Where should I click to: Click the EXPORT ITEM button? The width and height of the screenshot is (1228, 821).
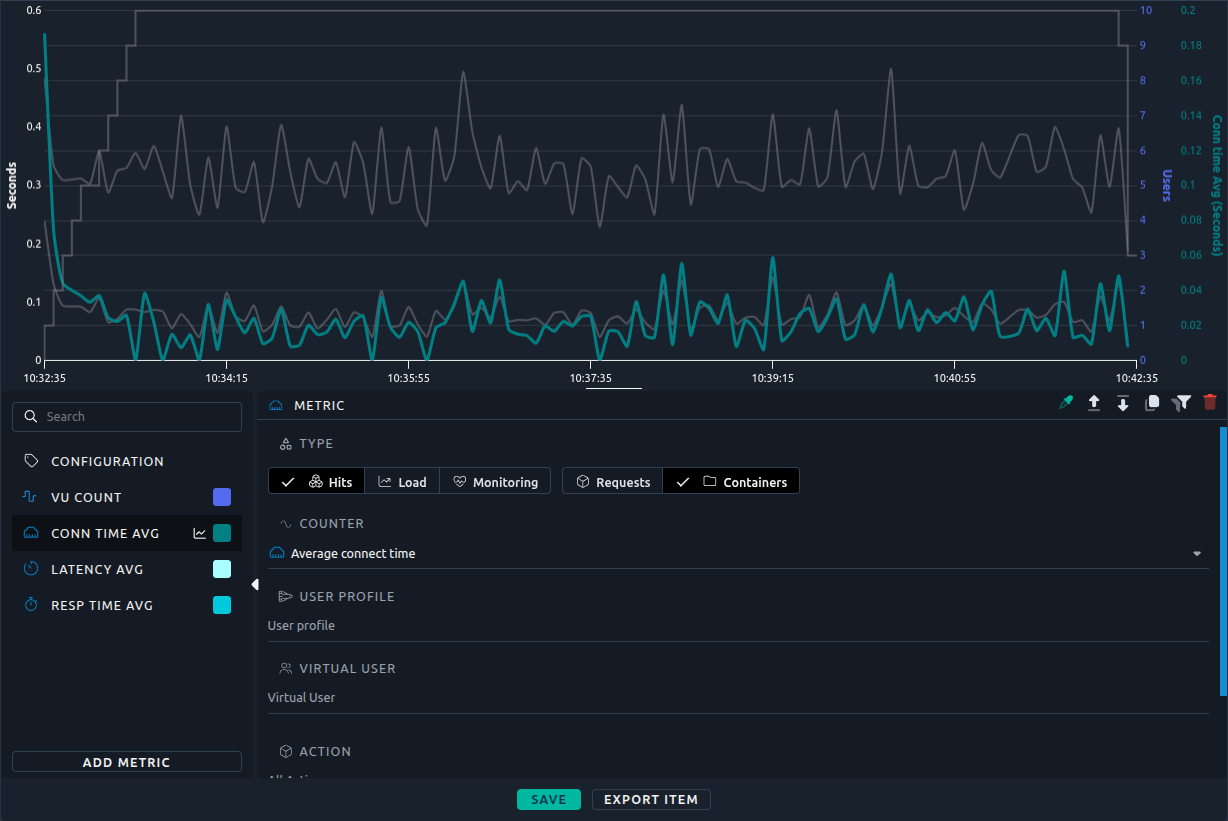[x=651, y=799]
